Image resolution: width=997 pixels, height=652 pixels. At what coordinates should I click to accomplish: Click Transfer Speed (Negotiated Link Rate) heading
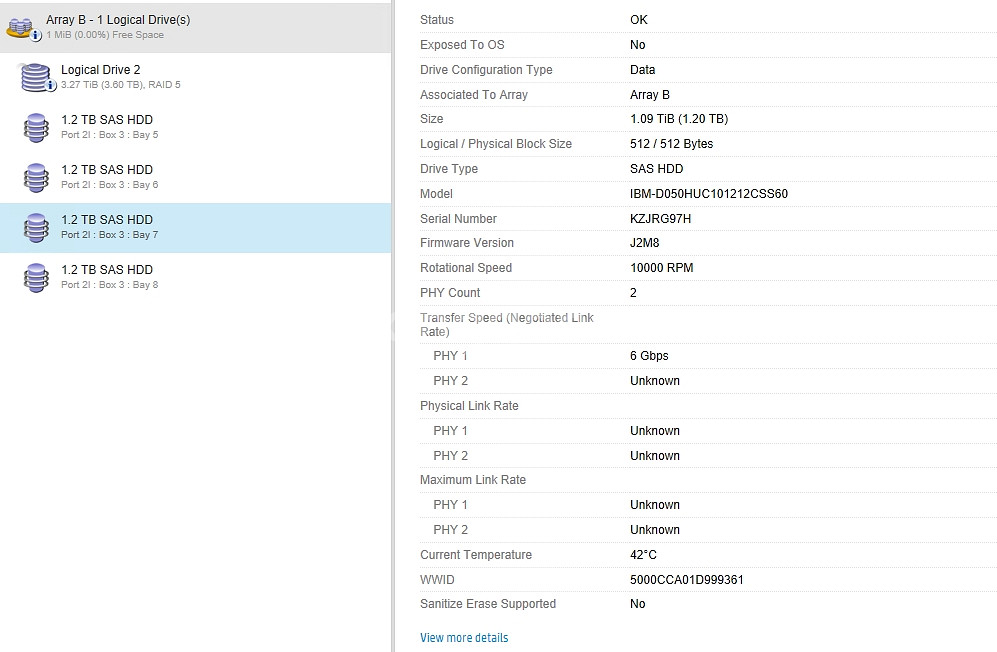507,324
